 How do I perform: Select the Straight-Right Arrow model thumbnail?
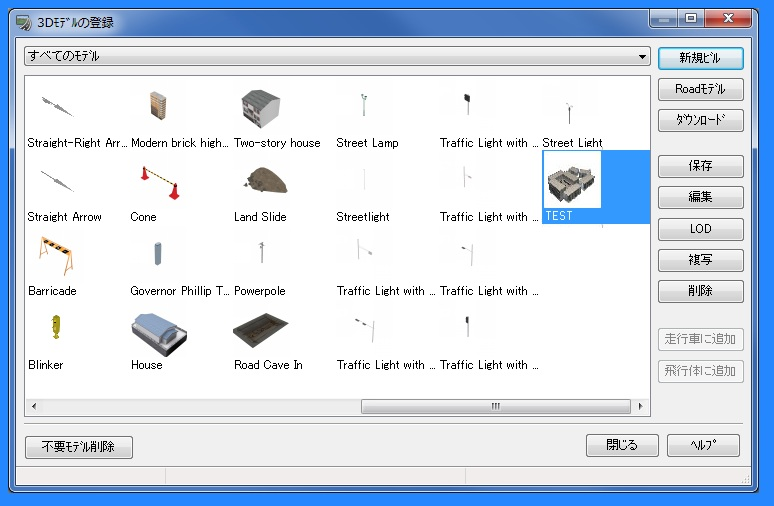click(x=57, y=106)
